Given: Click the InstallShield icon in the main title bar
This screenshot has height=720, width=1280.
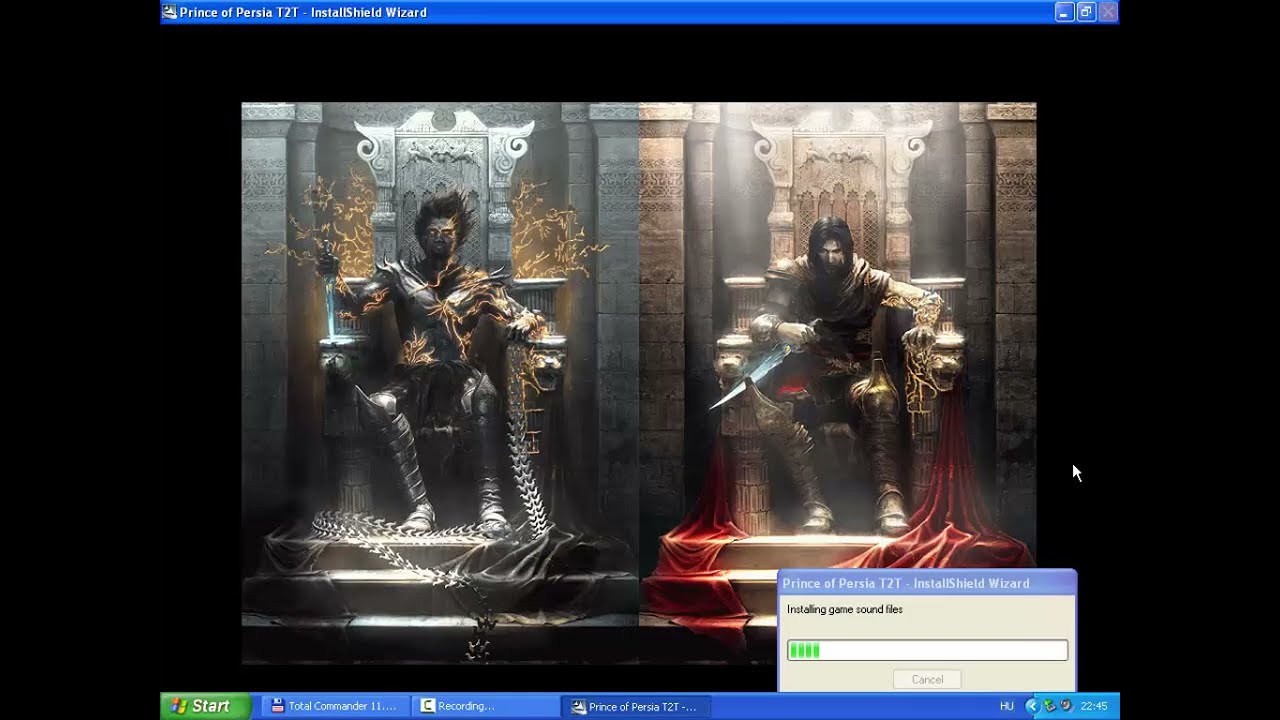Looking at the screenshot, I should 170,12.
